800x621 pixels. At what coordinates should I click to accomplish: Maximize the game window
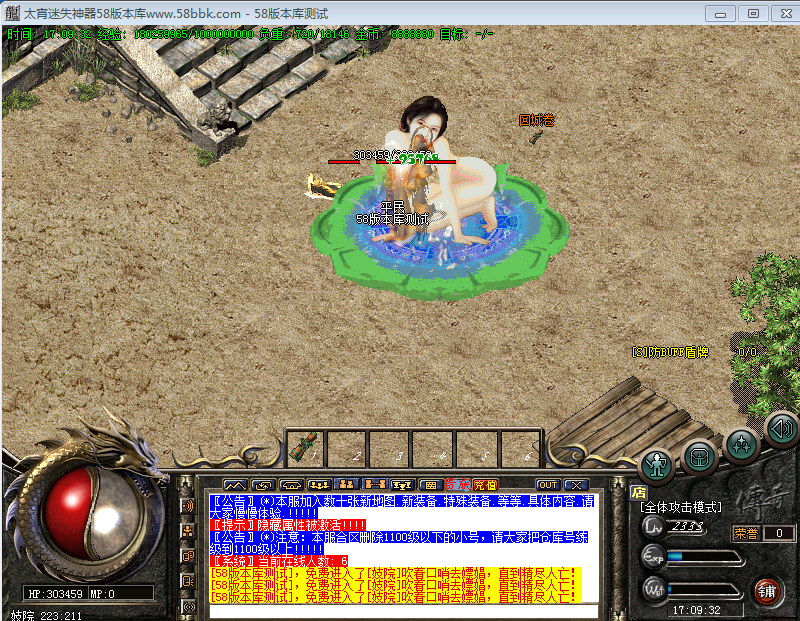pyautogui.click(x=753, y=14)
